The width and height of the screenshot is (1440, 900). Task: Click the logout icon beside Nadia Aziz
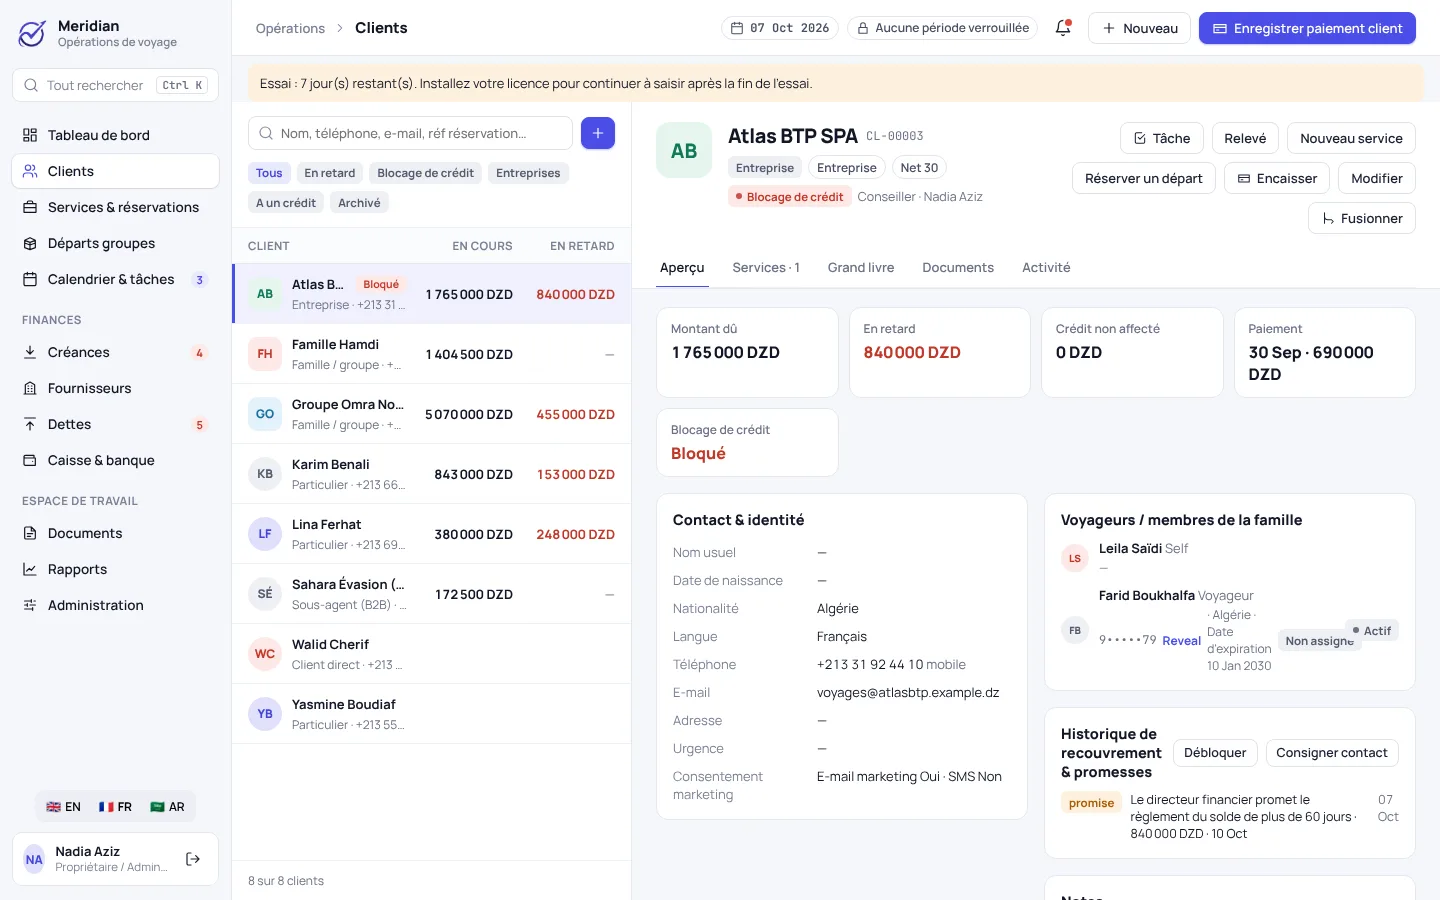[x=193, y=859]
